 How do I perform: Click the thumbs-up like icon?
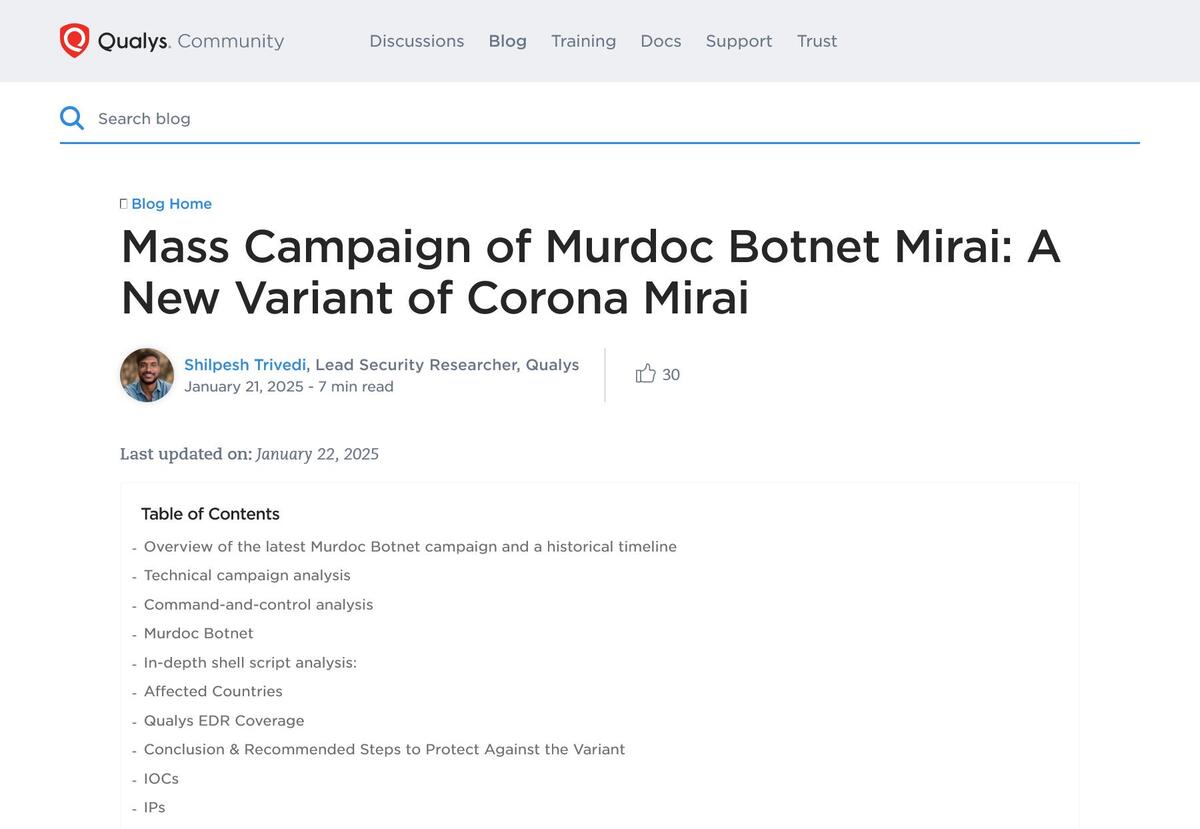pos(646,374)
